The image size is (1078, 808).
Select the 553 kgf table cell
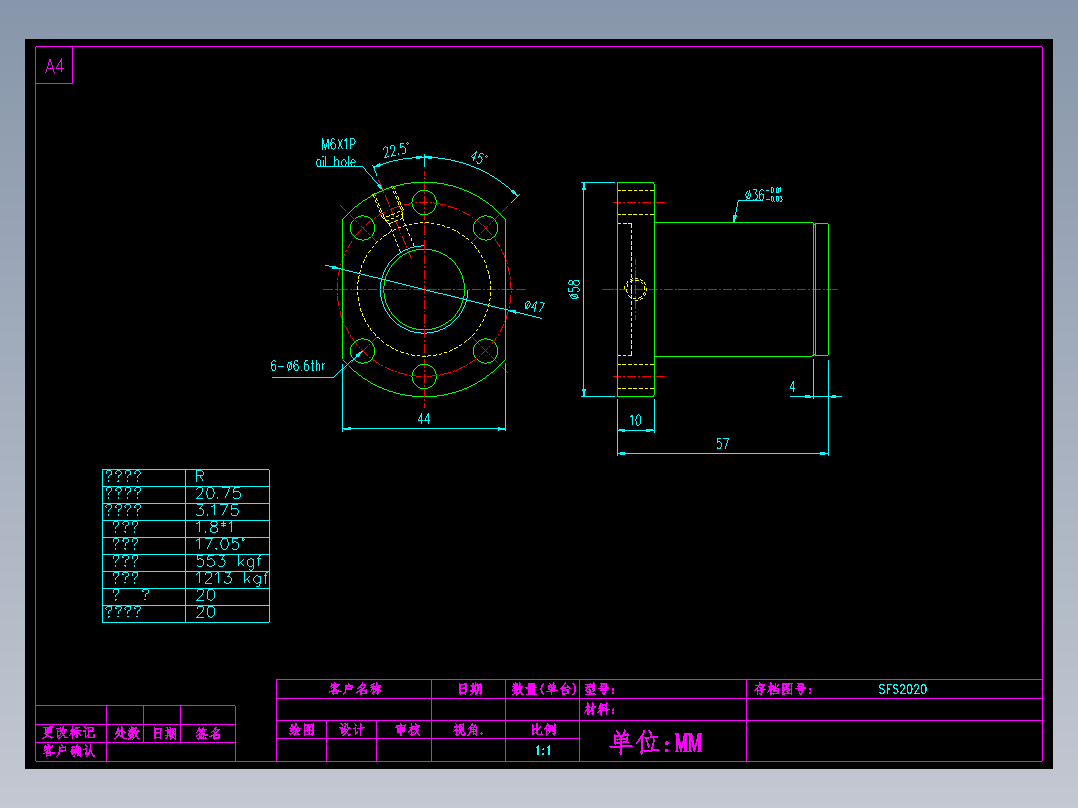point(229,561)
